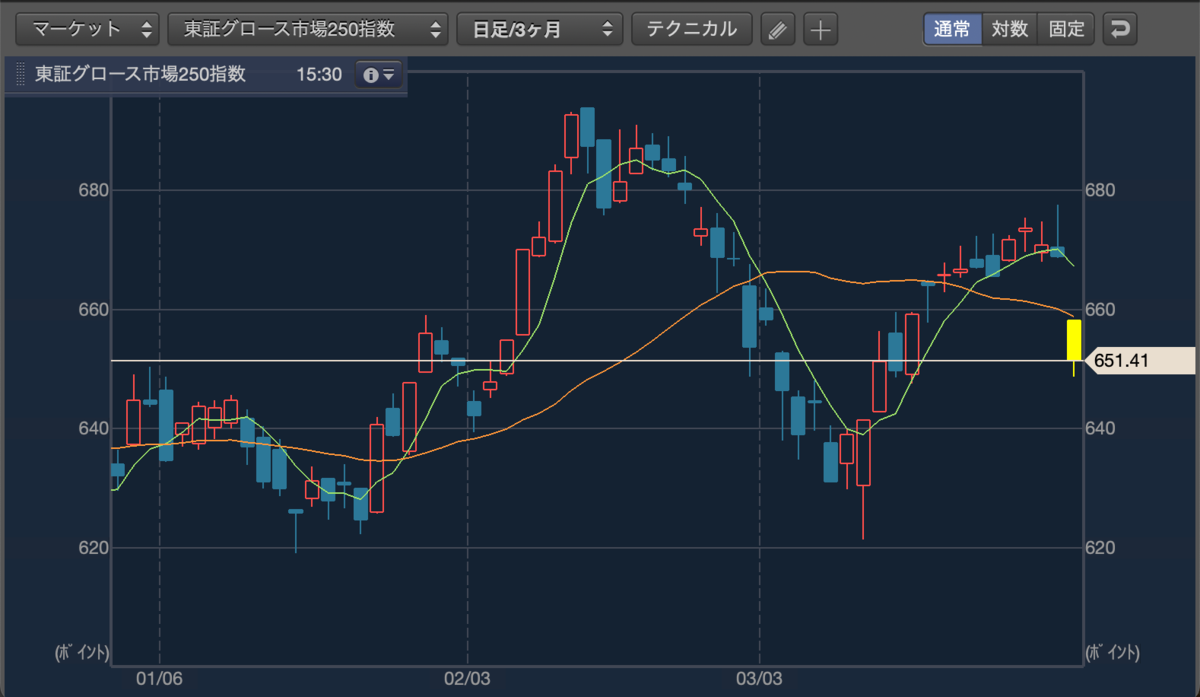Click the 03/03 date axis label
The image size is (1200, 697).
[760, 679]
